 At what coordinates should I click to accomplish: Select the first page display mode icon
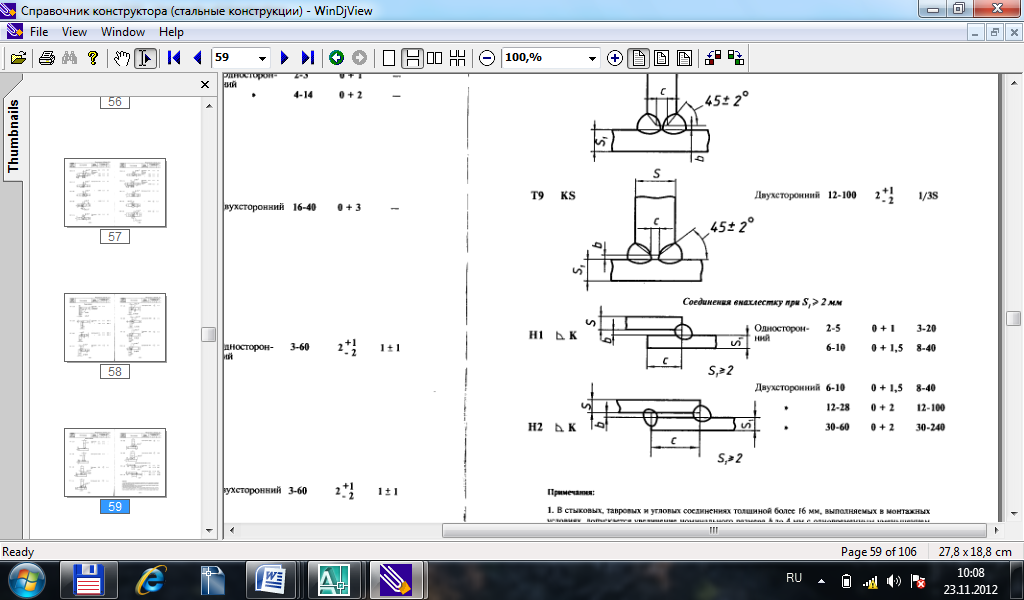coord(638,58)
